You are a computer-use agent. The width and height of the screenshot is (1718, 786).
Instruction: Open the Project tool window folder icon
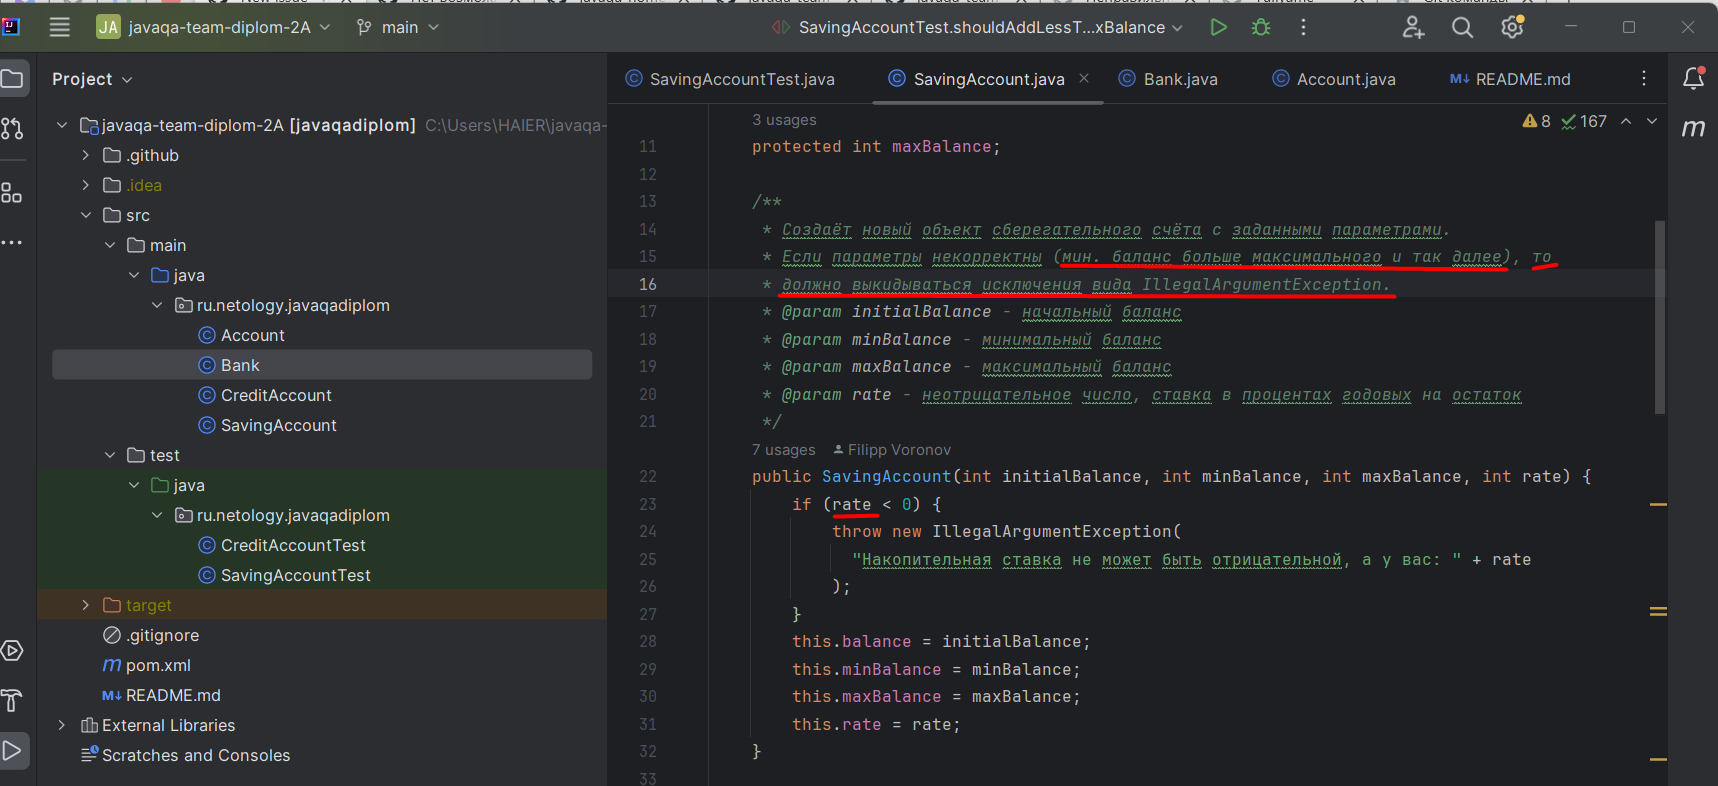point(12,79)
